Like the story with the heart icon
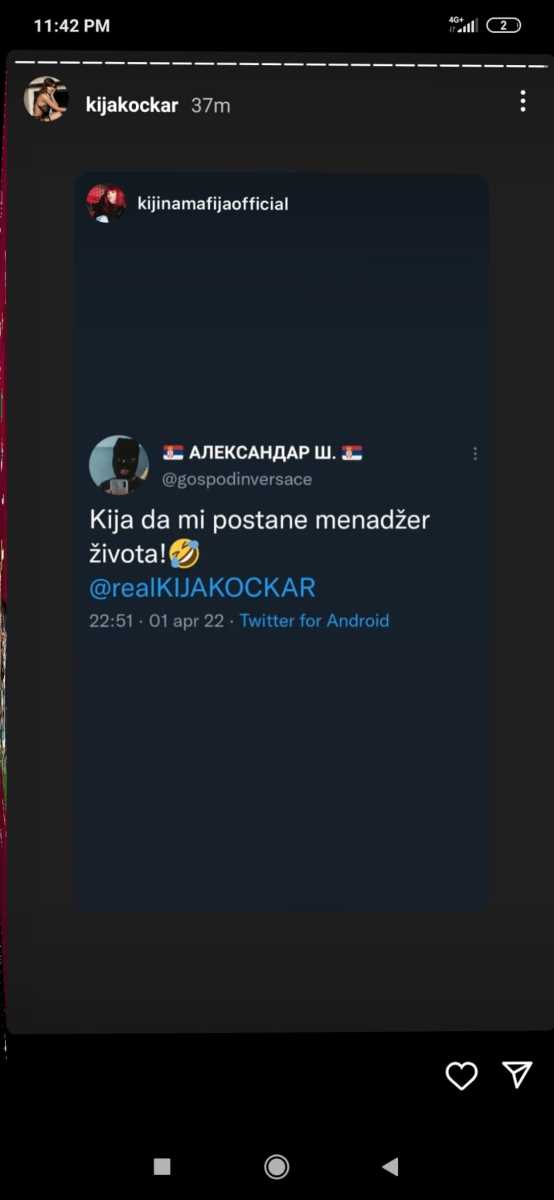 (x=461, y=1075)
